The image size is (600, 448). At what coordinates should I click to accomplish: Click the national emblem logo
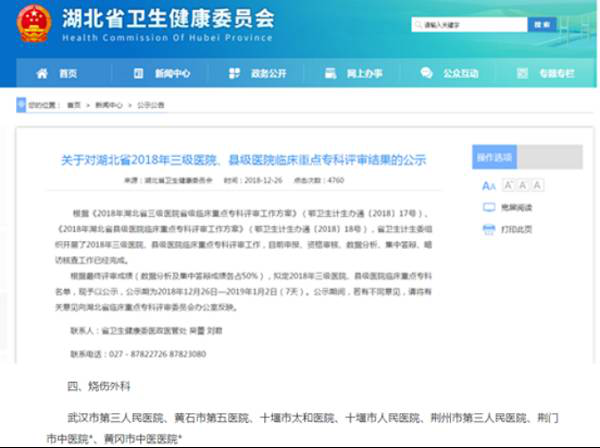pos(34,23)
